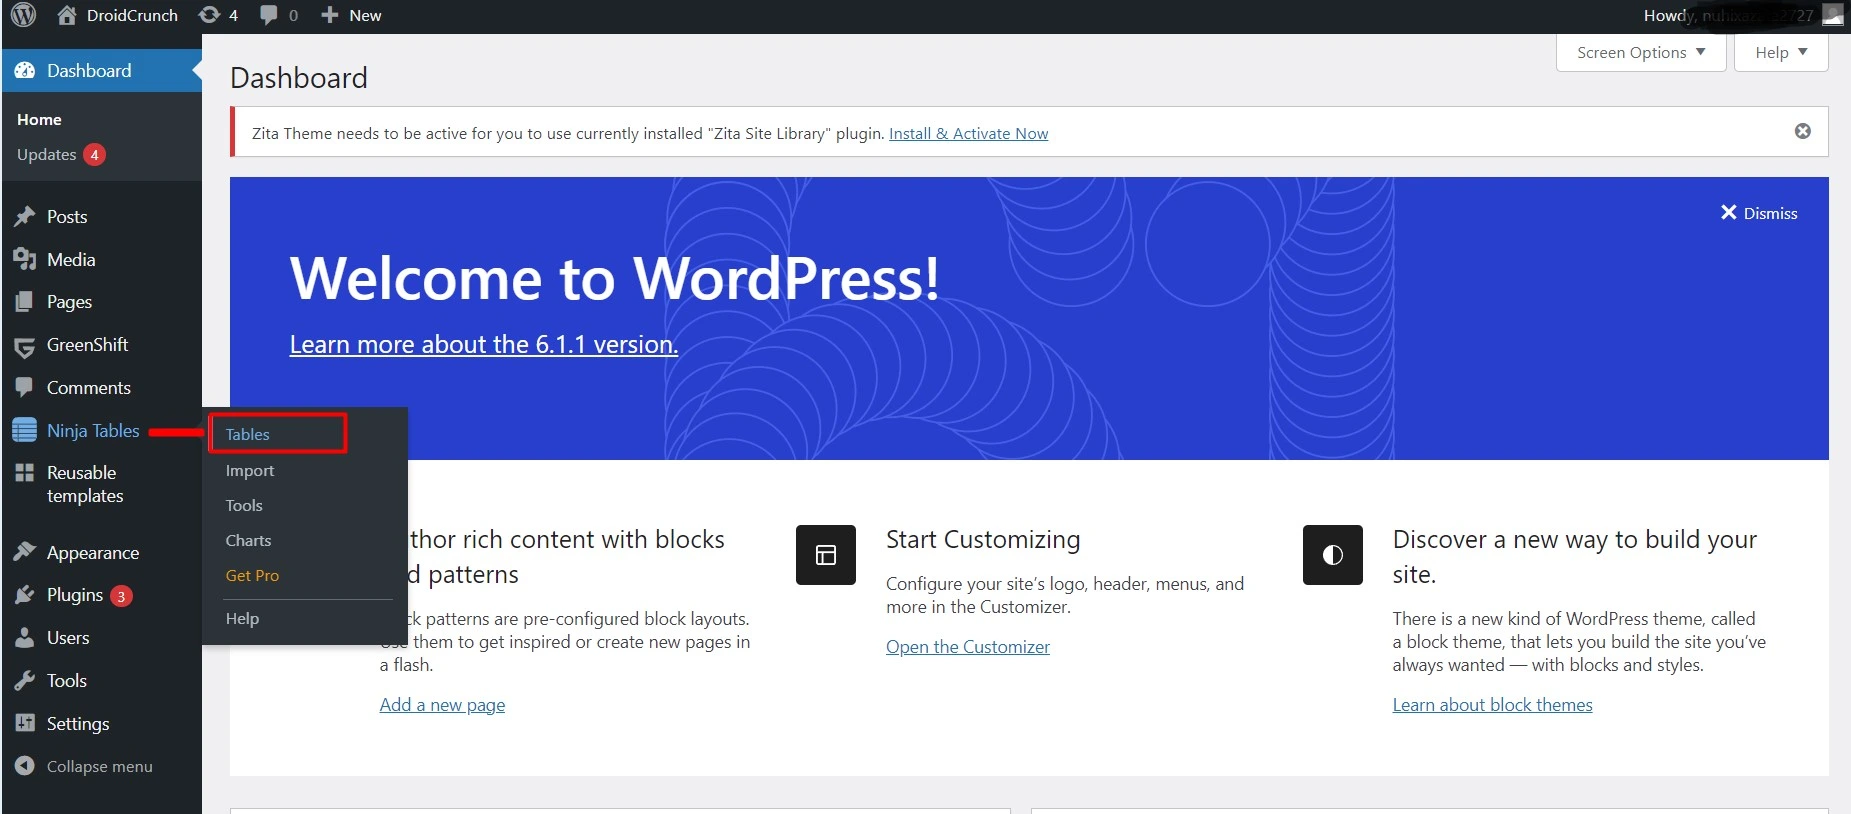Select Import in Ninja Tables submenu
The width and height of the screenshot is (1851, 814).
click(x=250, y=471)
